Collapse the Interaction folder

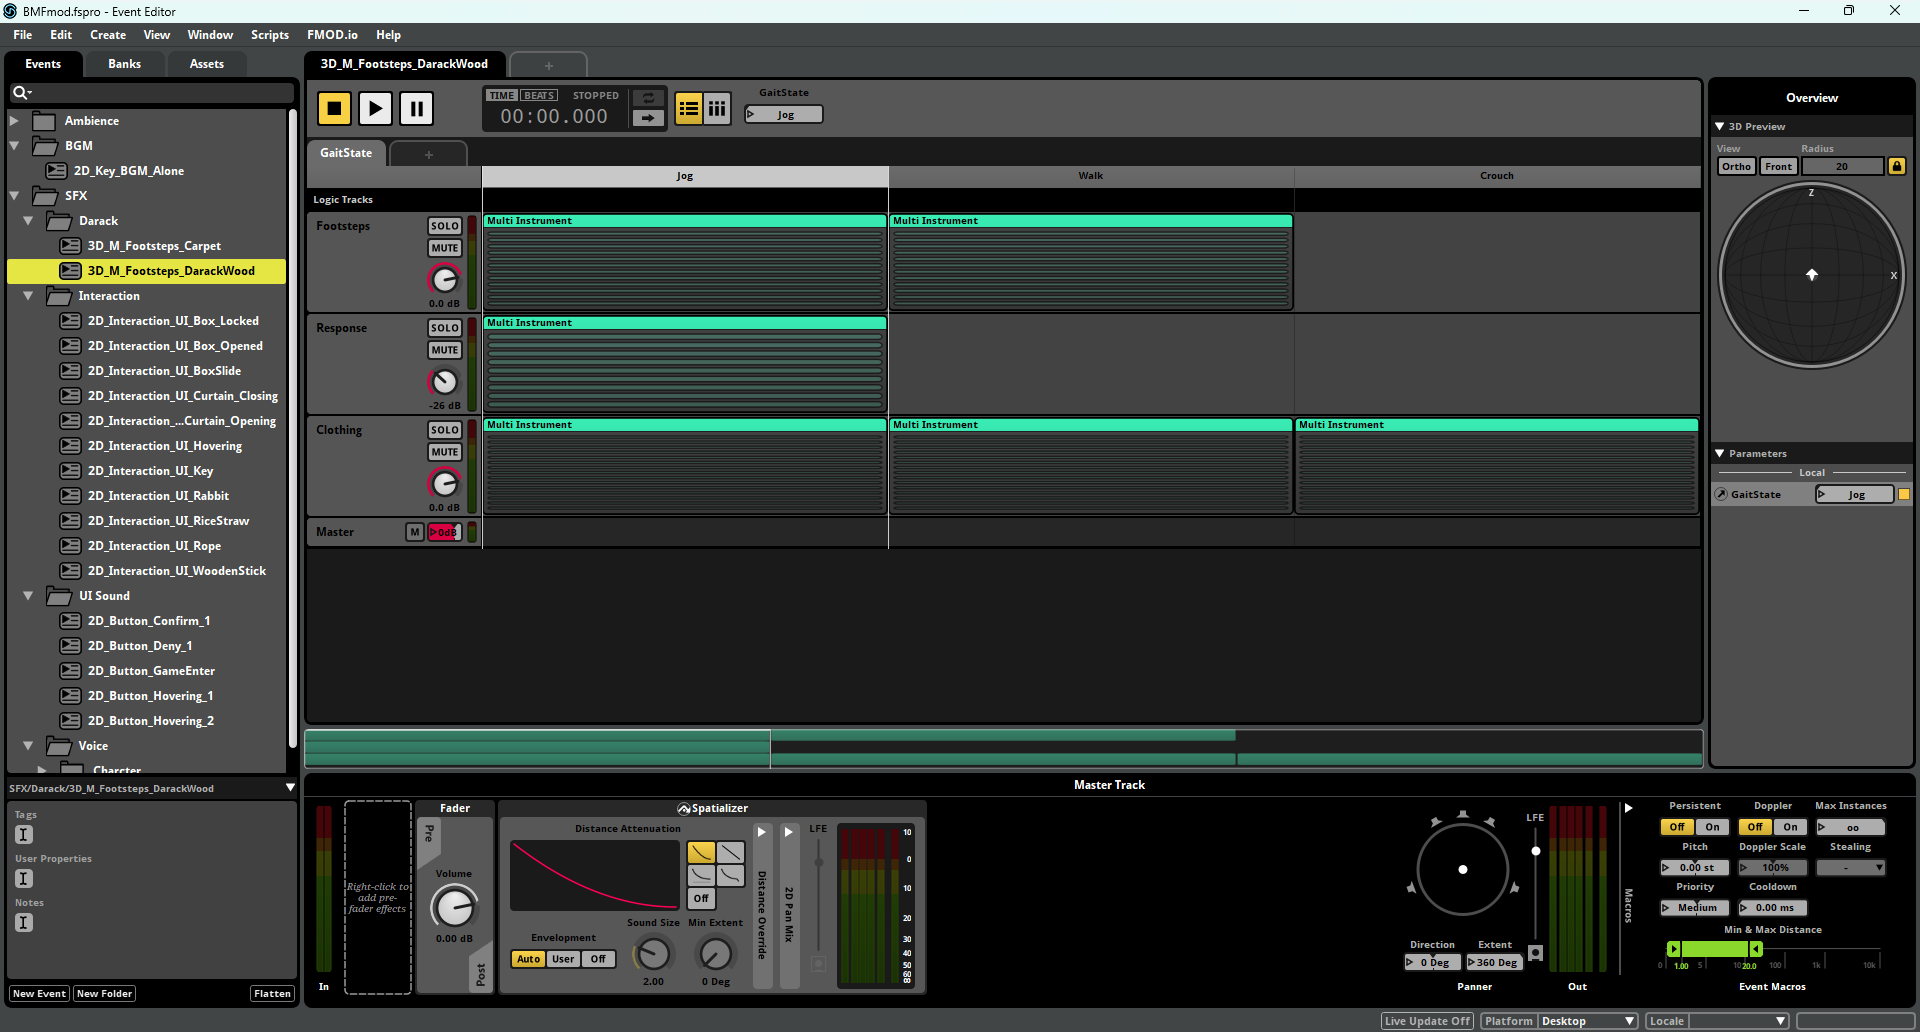point(28,296)
